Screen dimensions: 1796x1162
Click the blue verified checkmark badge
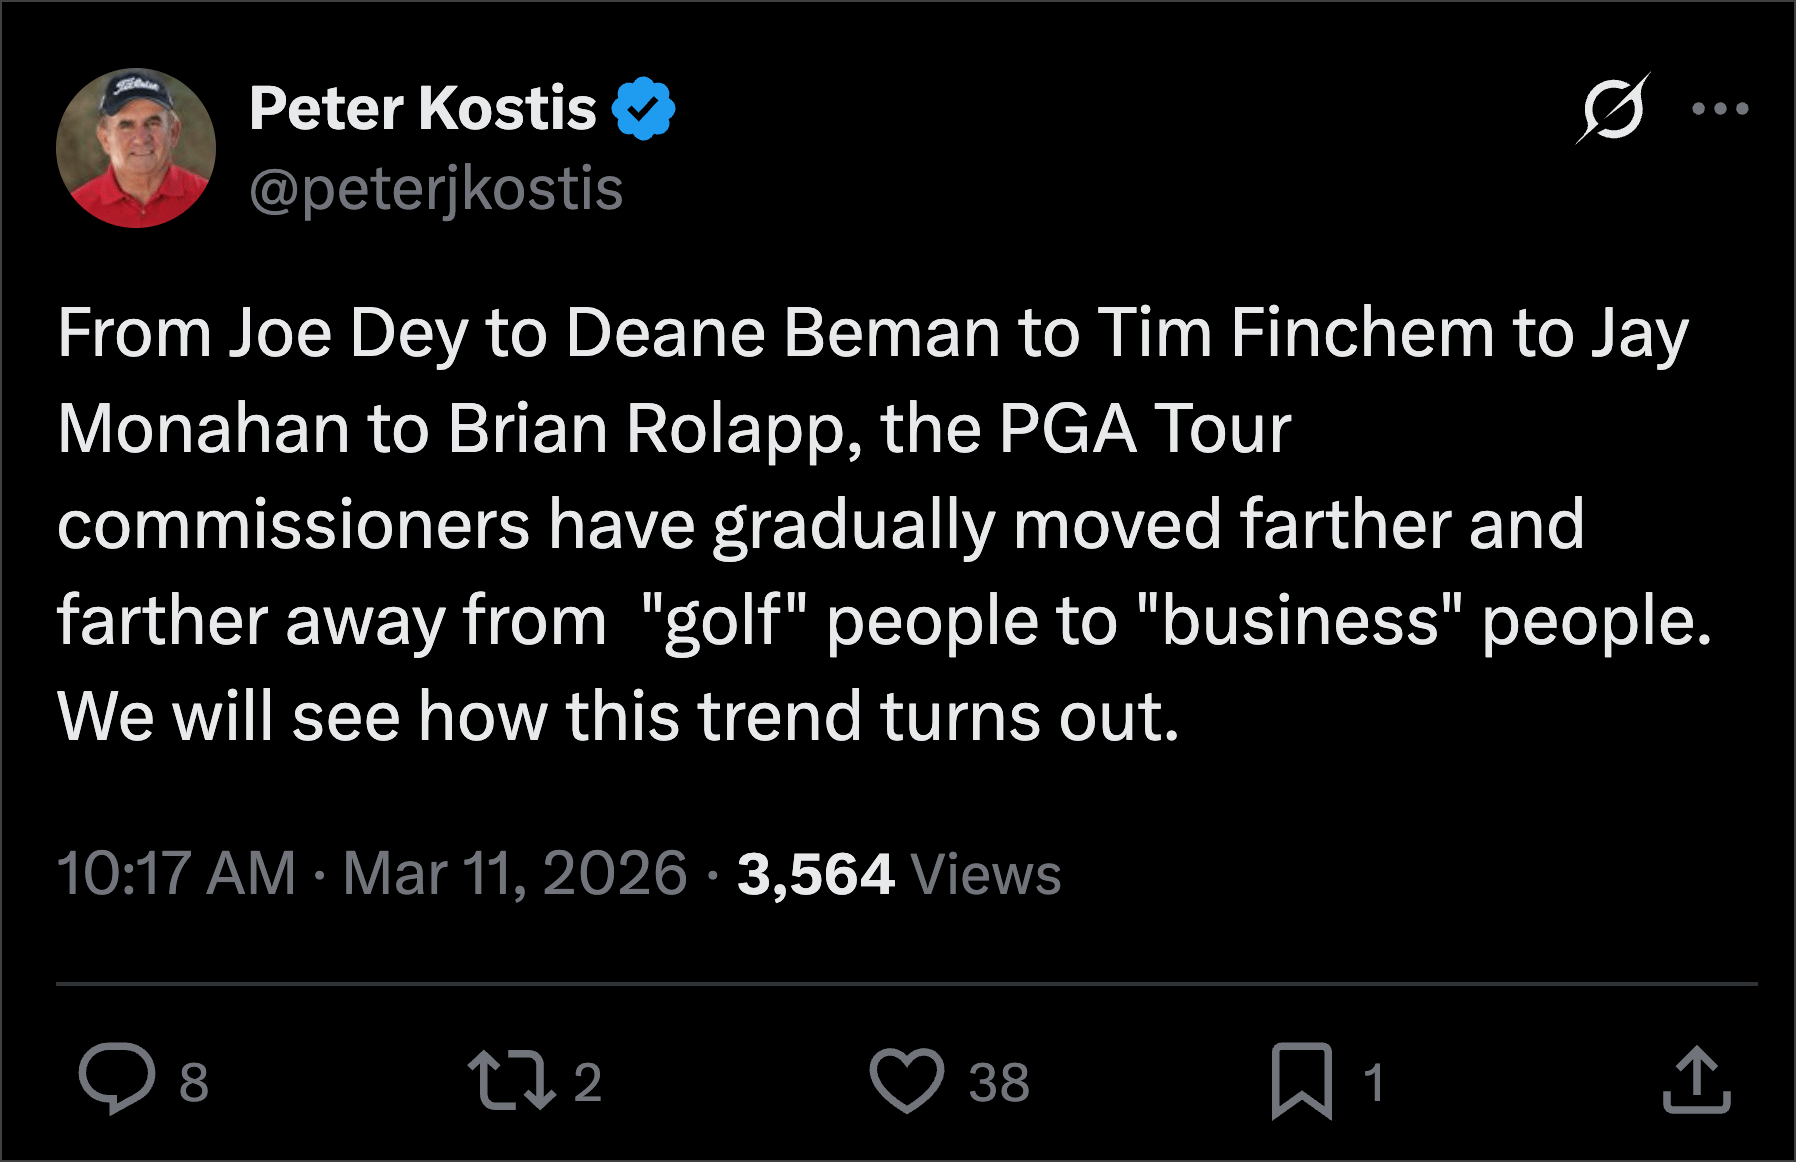click(643, 108)
